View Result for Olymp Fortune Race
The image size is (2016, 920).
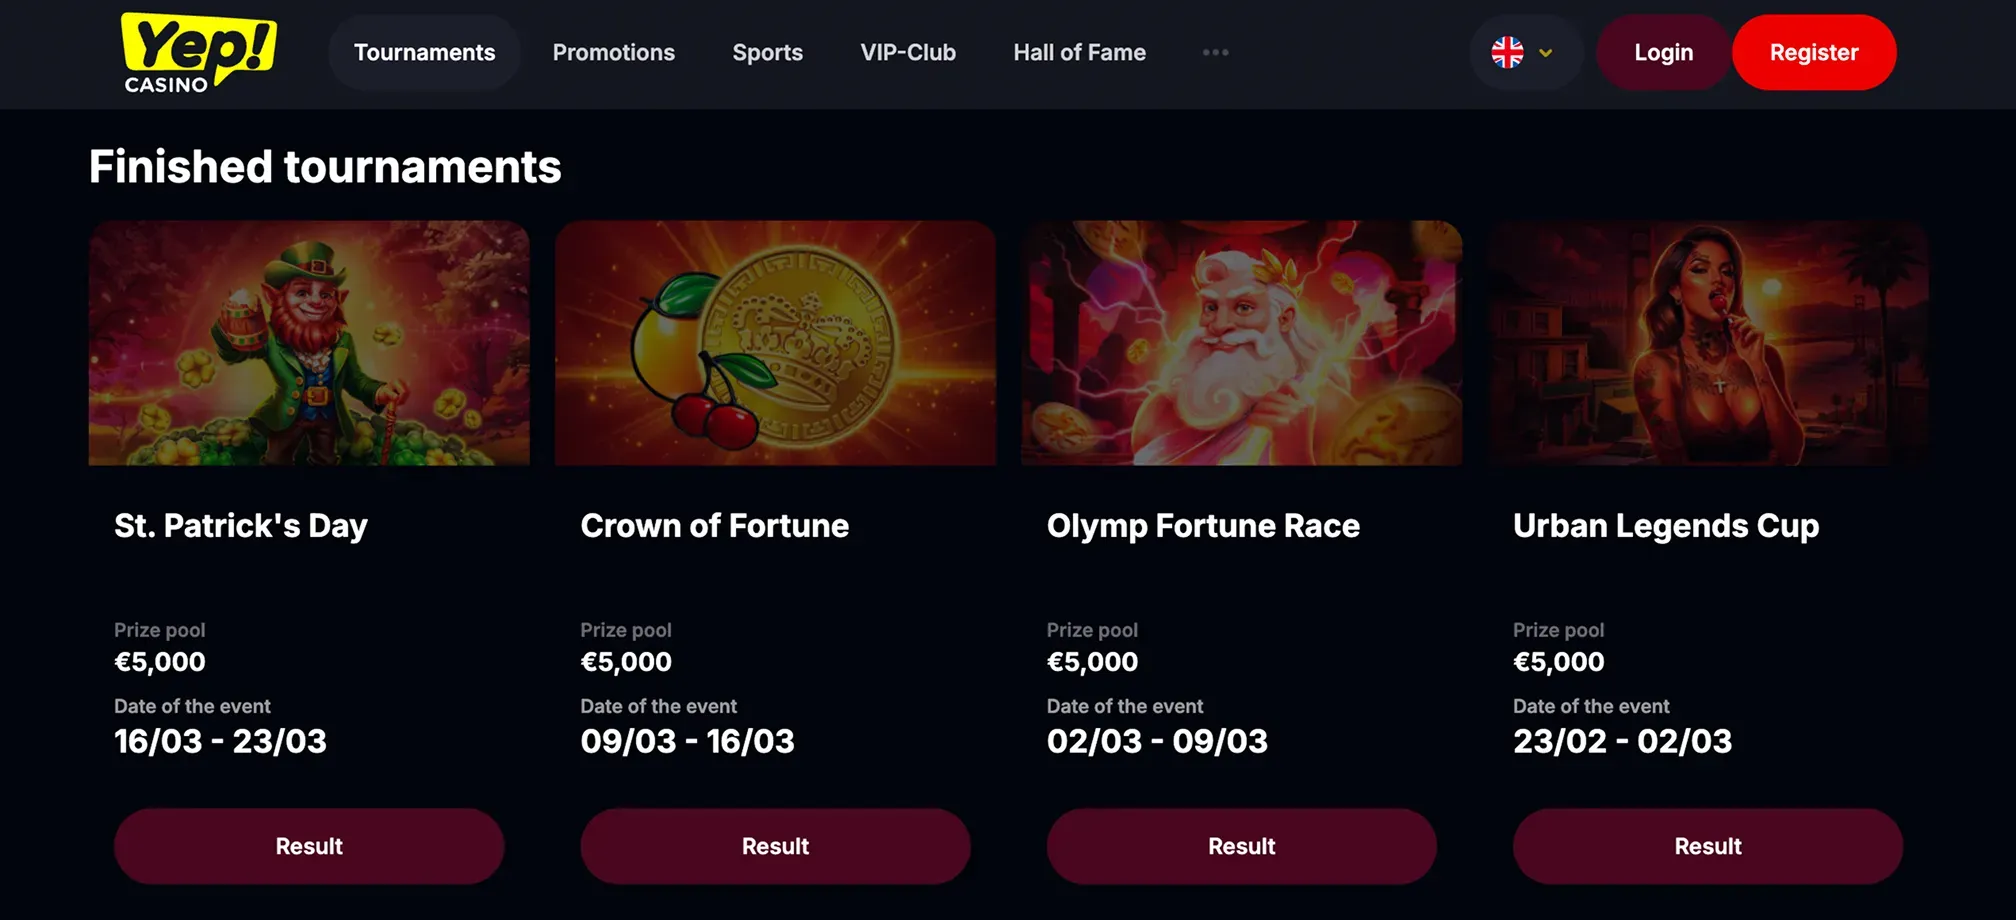coord(1241,845)
